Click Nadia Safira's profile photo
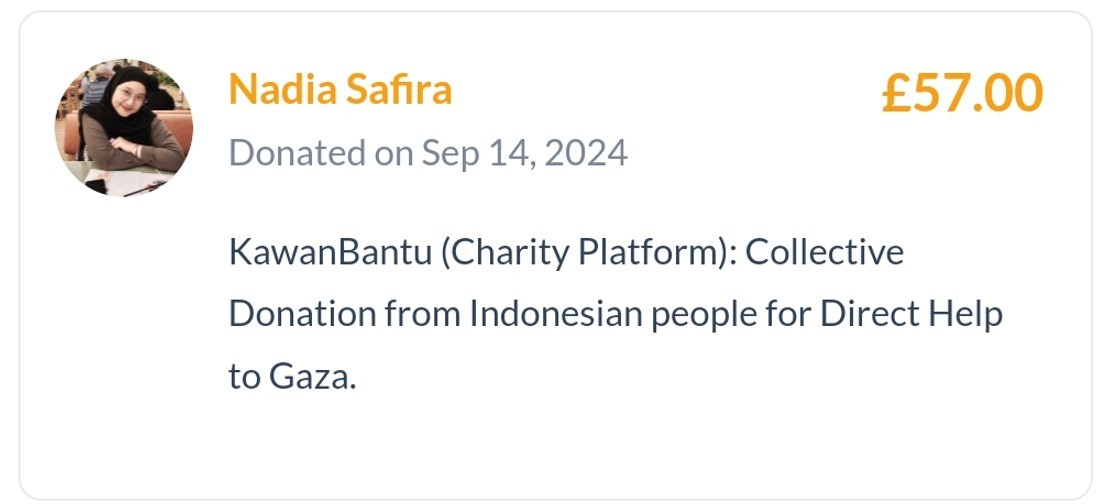 123,127
